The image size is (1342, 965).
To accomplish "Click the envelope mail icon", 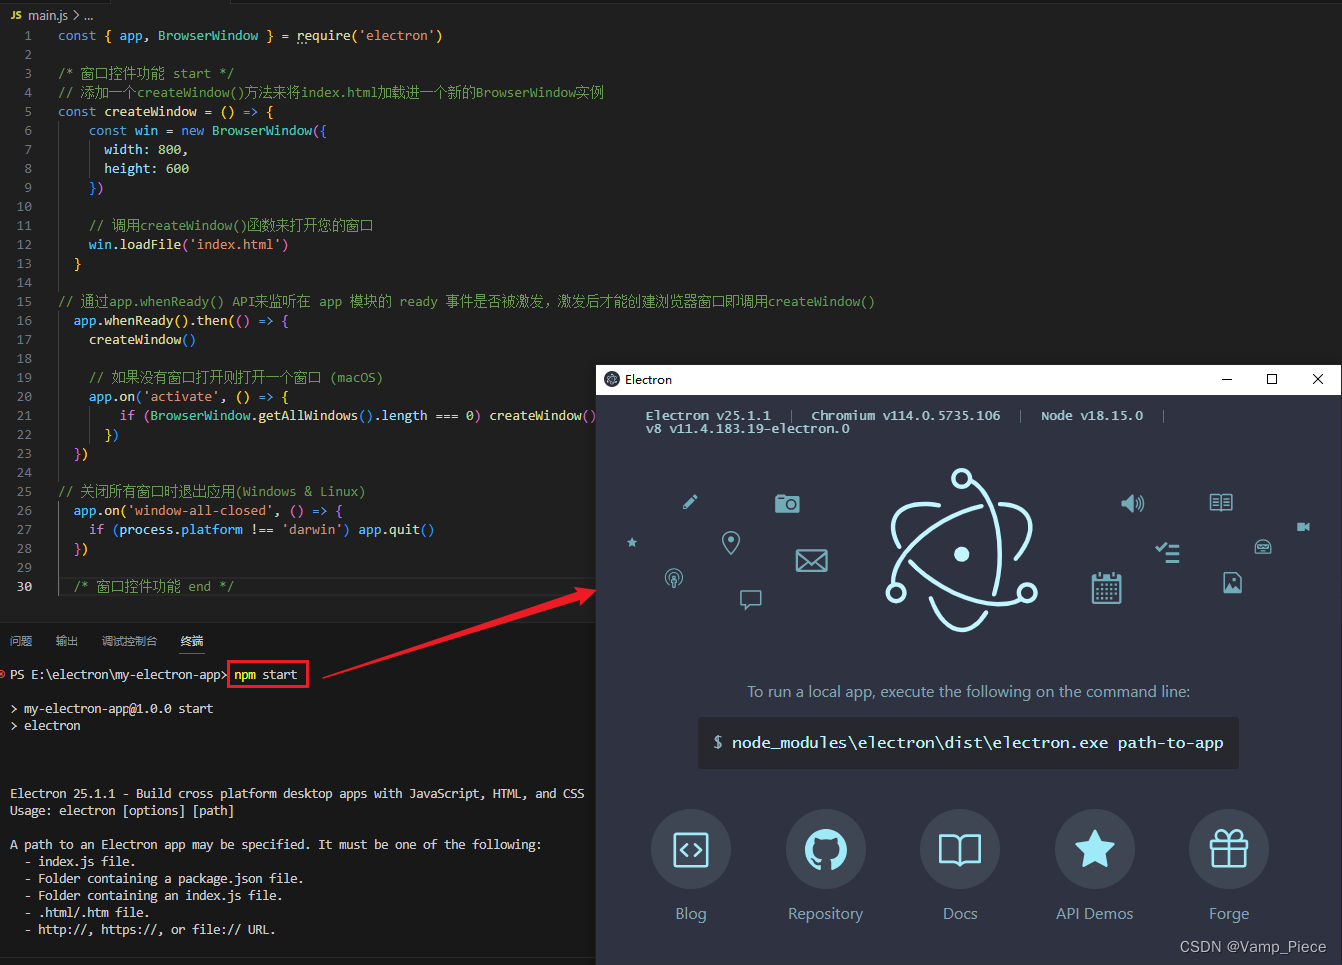I will point(811,561).
